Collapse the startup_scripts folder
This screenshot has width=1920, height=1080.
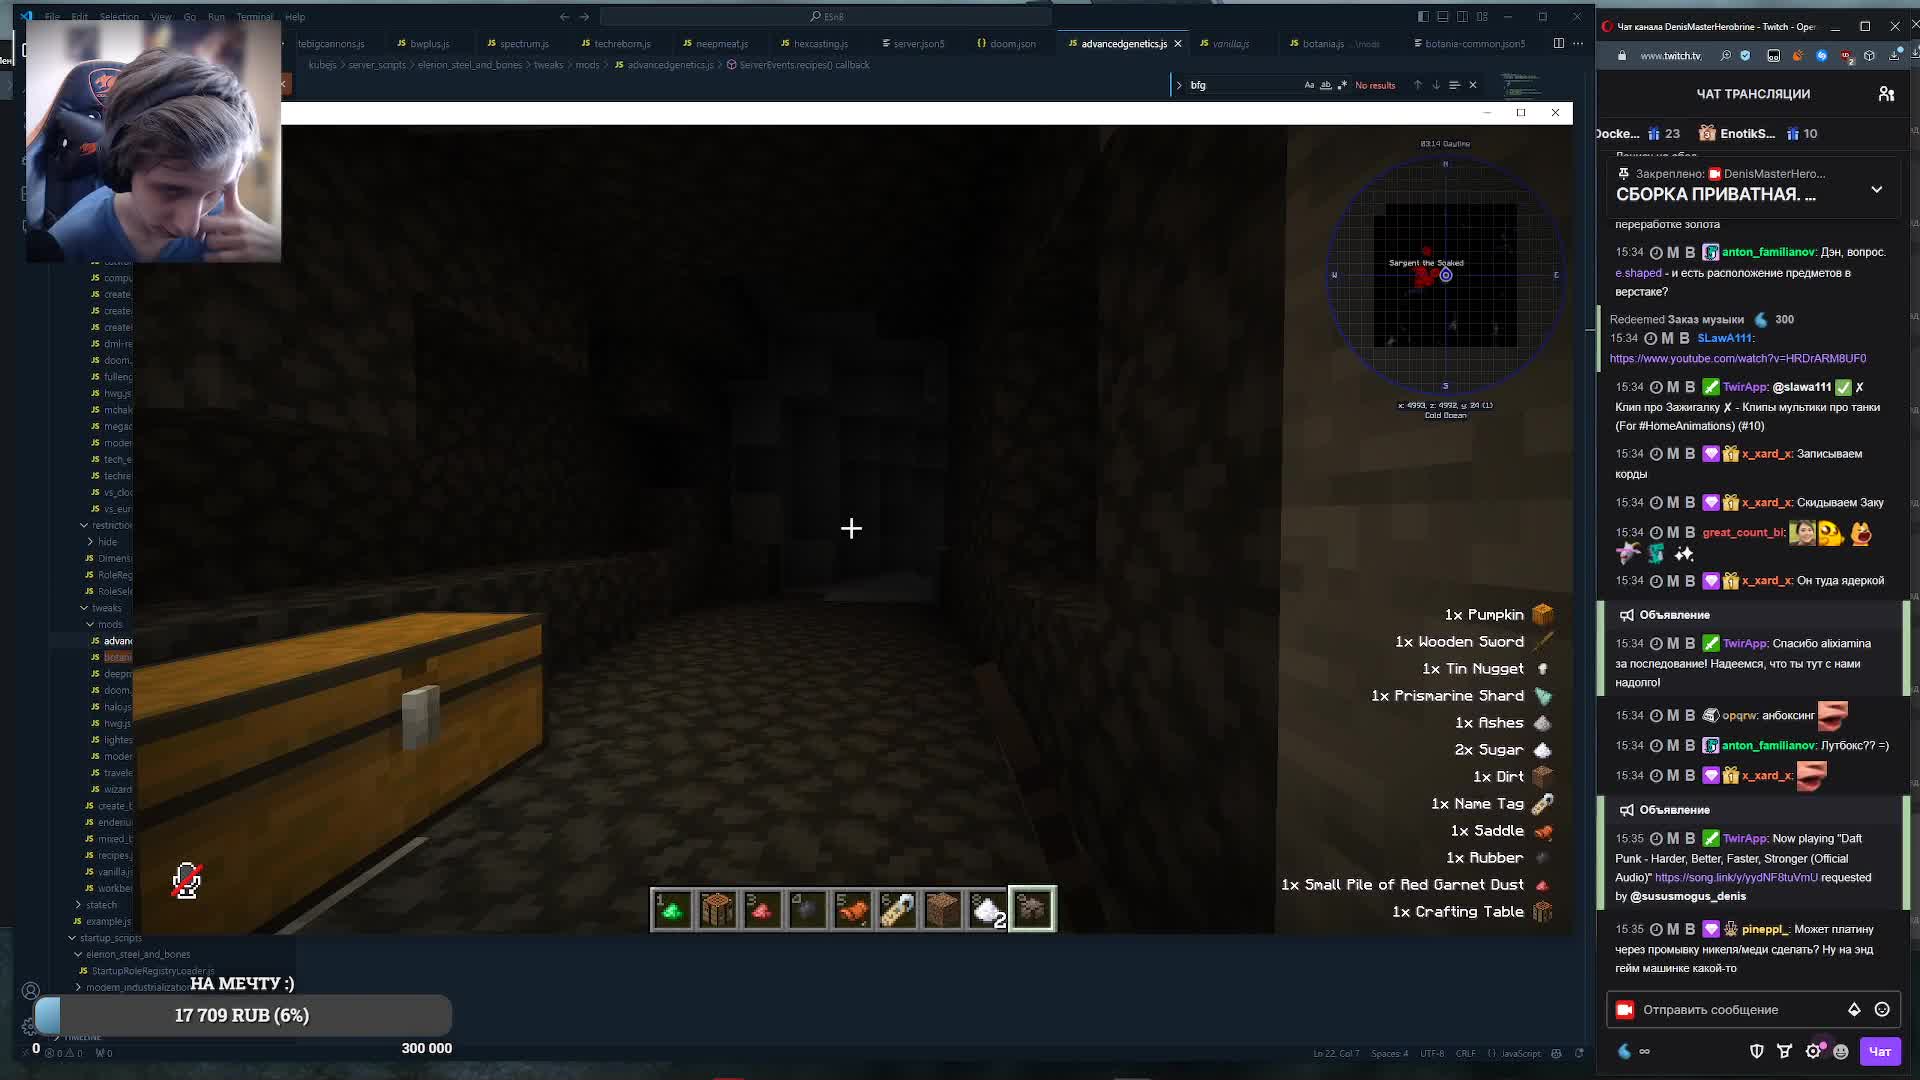coord(72,938)
